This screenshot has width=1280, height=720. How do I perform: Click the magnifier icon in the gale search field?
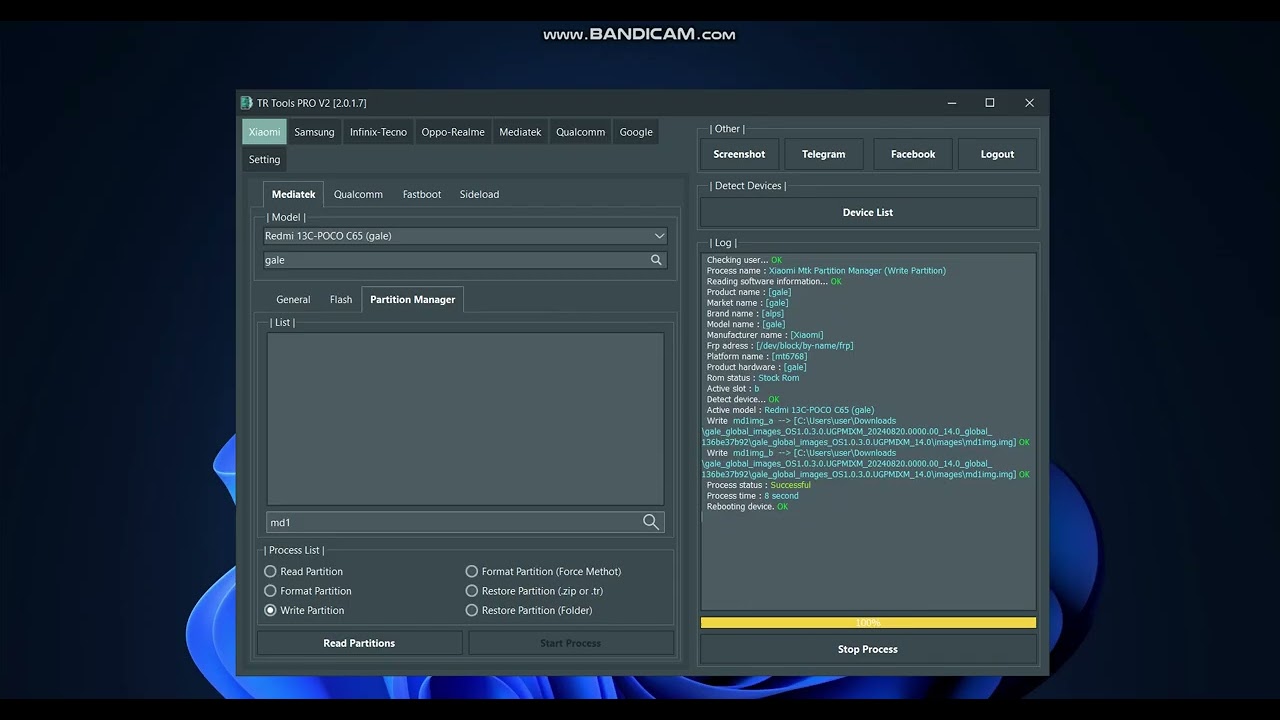point(656,260)
